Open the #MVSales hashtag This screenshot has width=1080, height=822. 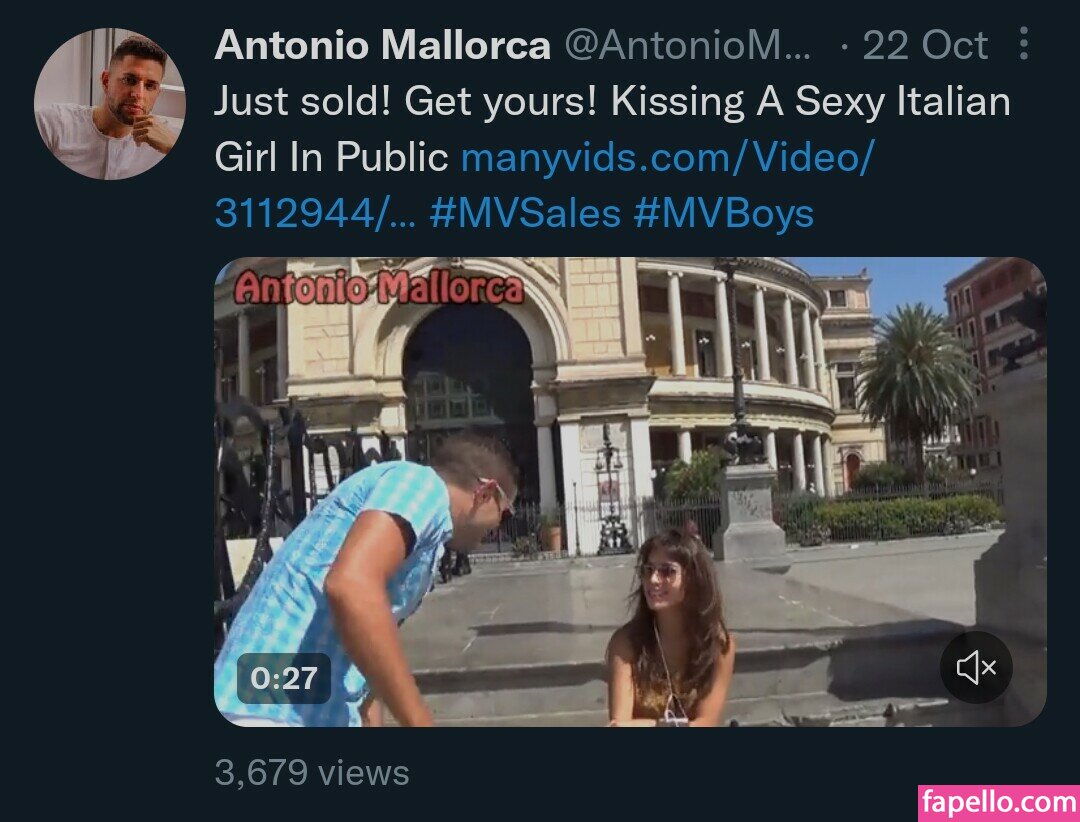(525, 213)
